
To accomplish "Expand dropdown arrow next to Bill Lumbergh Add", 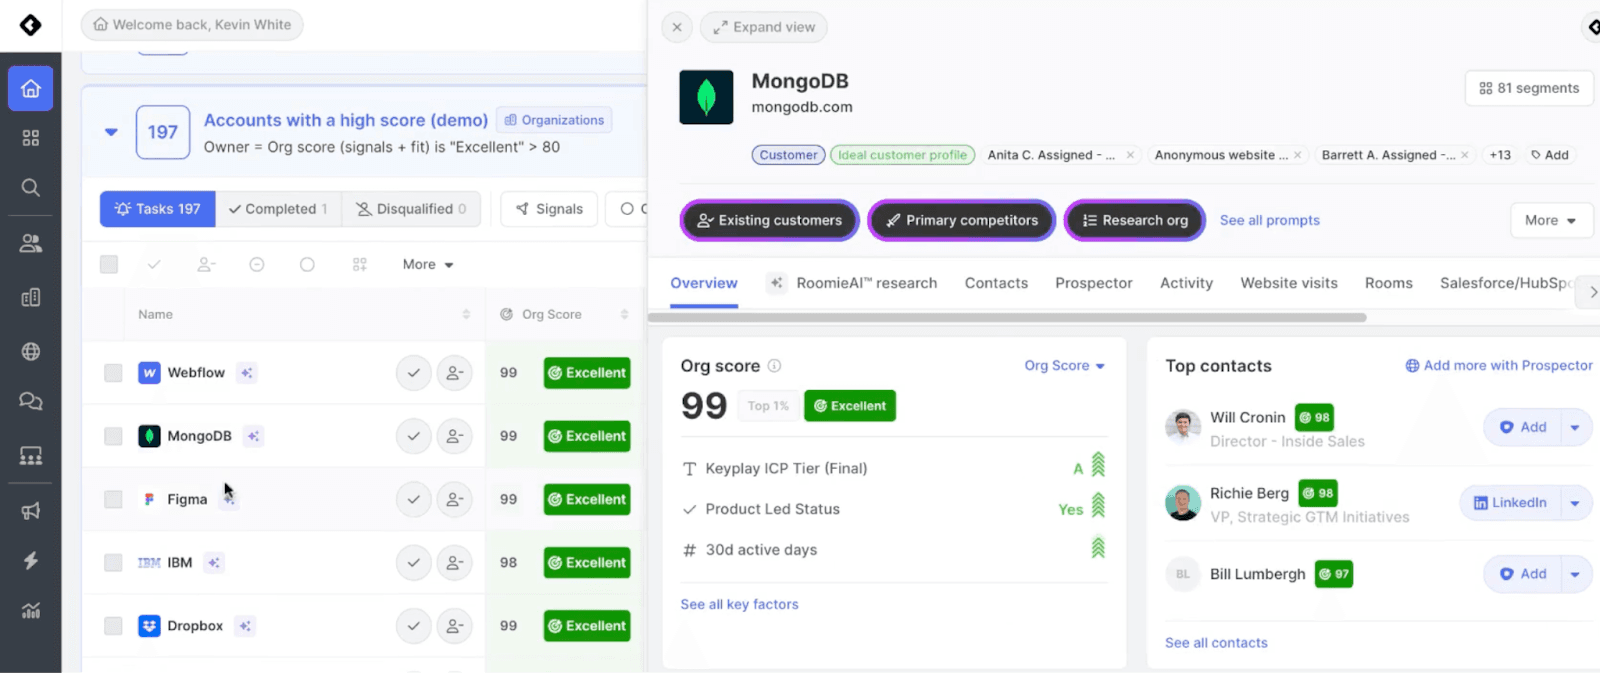I will click(x=1575, y=574).
